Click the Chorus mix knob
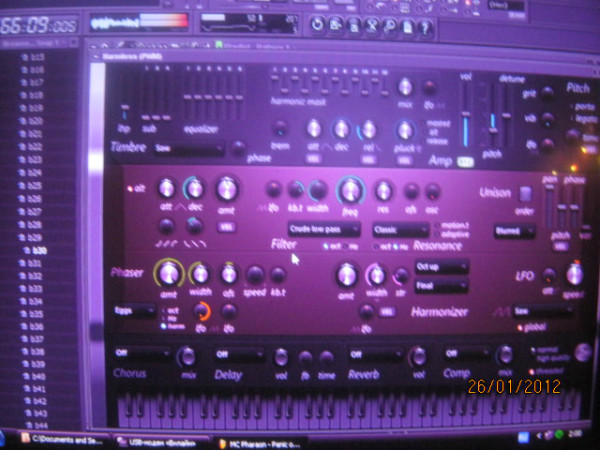The height and width of the screenshot is (450, 600). click(186, 356)
